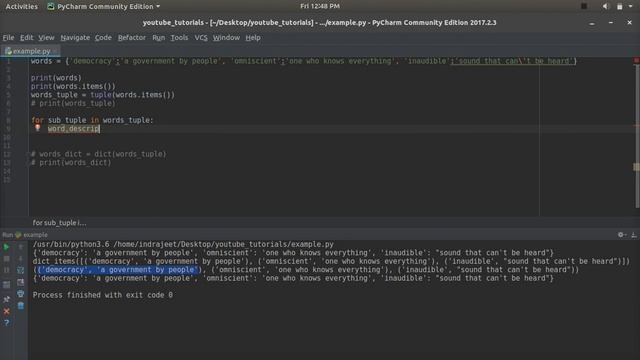Open the Navigate menu
The height and width of the screenshot is (360, 640).
point(75,38)
